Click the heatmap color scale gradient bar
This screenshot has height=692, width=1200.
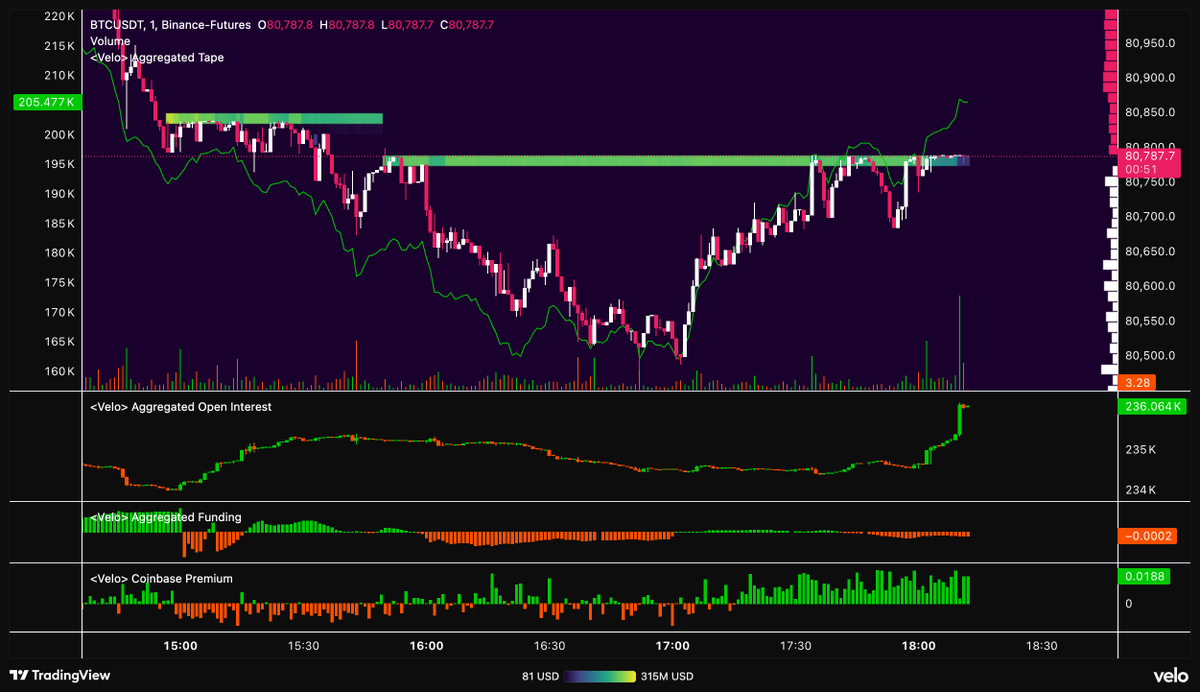(x=601, y=676)
